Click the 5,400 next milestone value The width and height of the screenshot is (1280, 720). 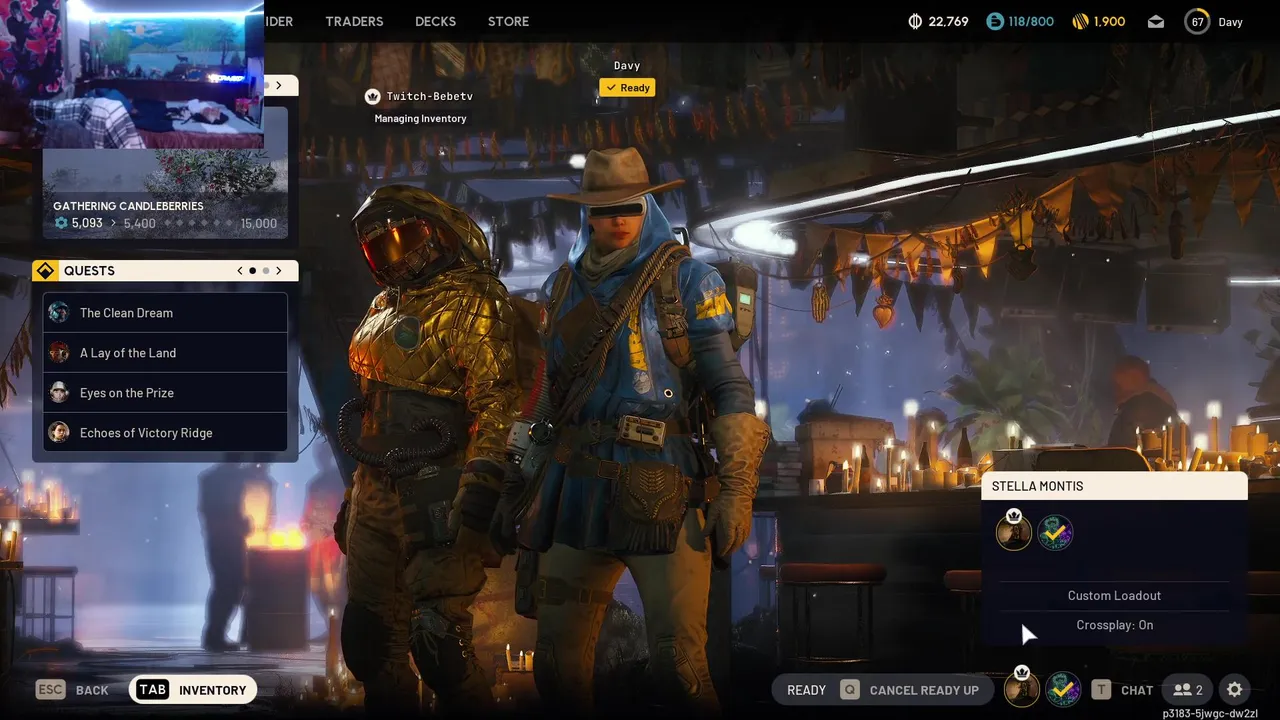click(139, 223)
